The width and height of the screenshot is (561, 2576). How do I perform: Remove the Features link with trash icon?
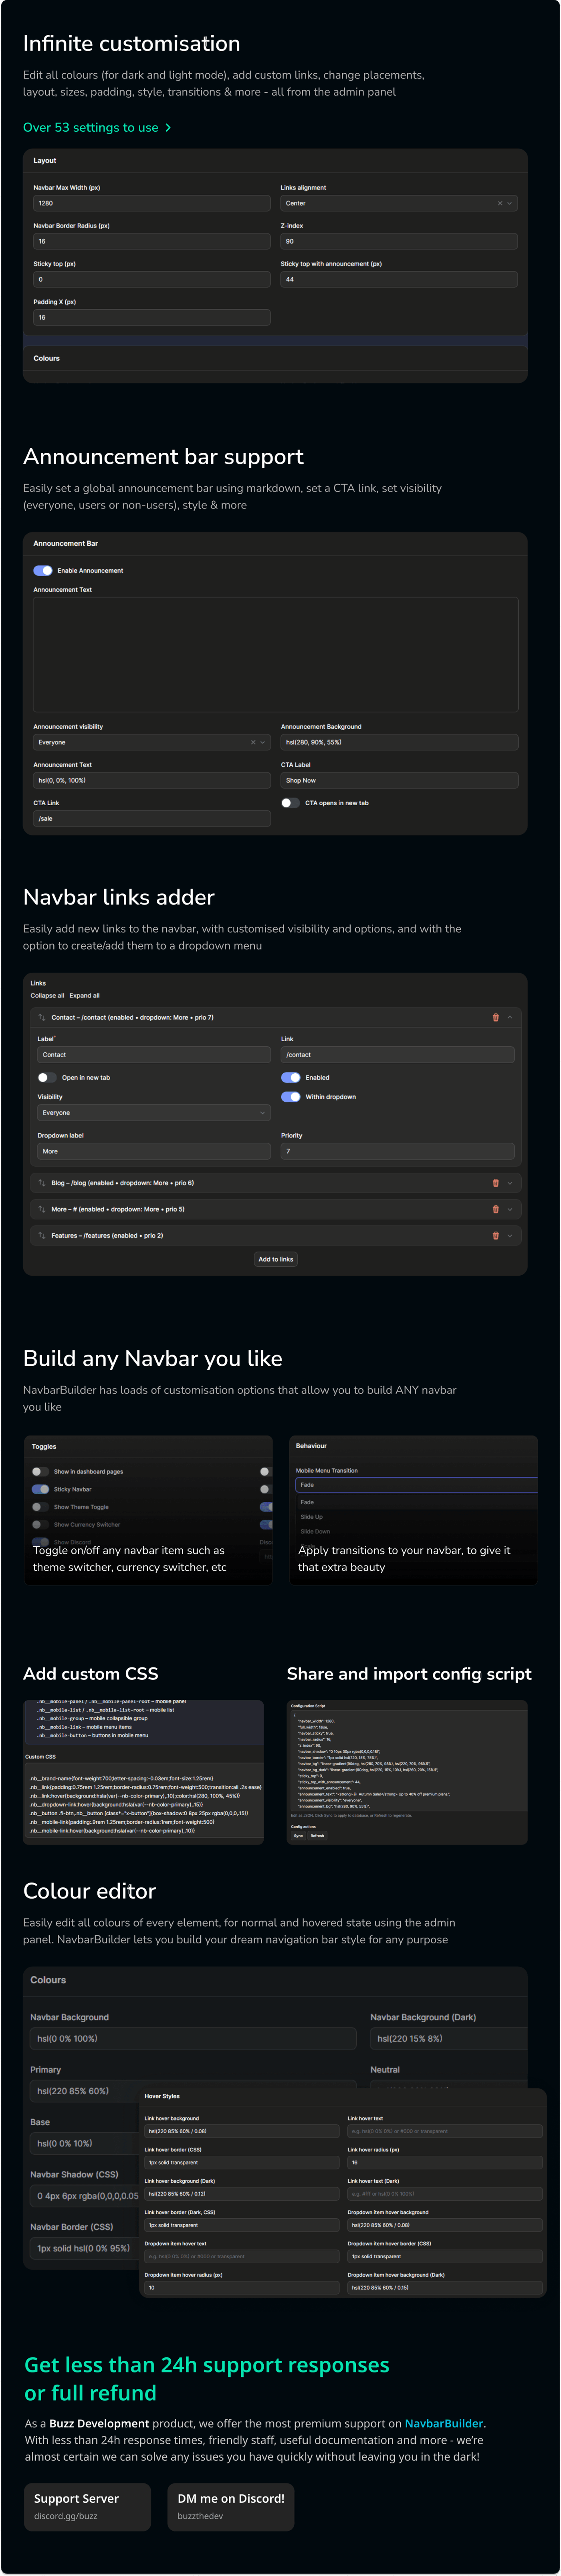coord(495,1235)
